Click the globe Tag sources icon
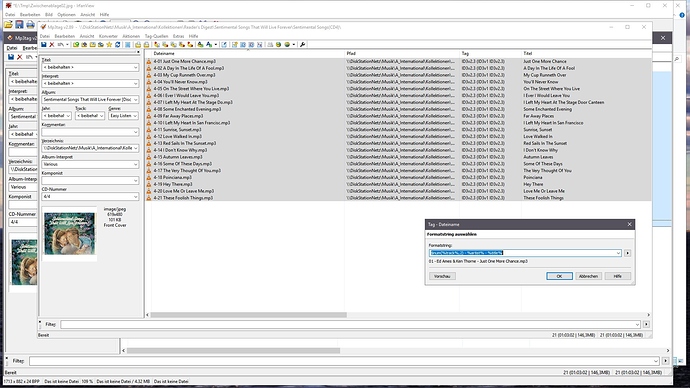Image resolution: width=690 pixels, height=388 pixels. 287,44
